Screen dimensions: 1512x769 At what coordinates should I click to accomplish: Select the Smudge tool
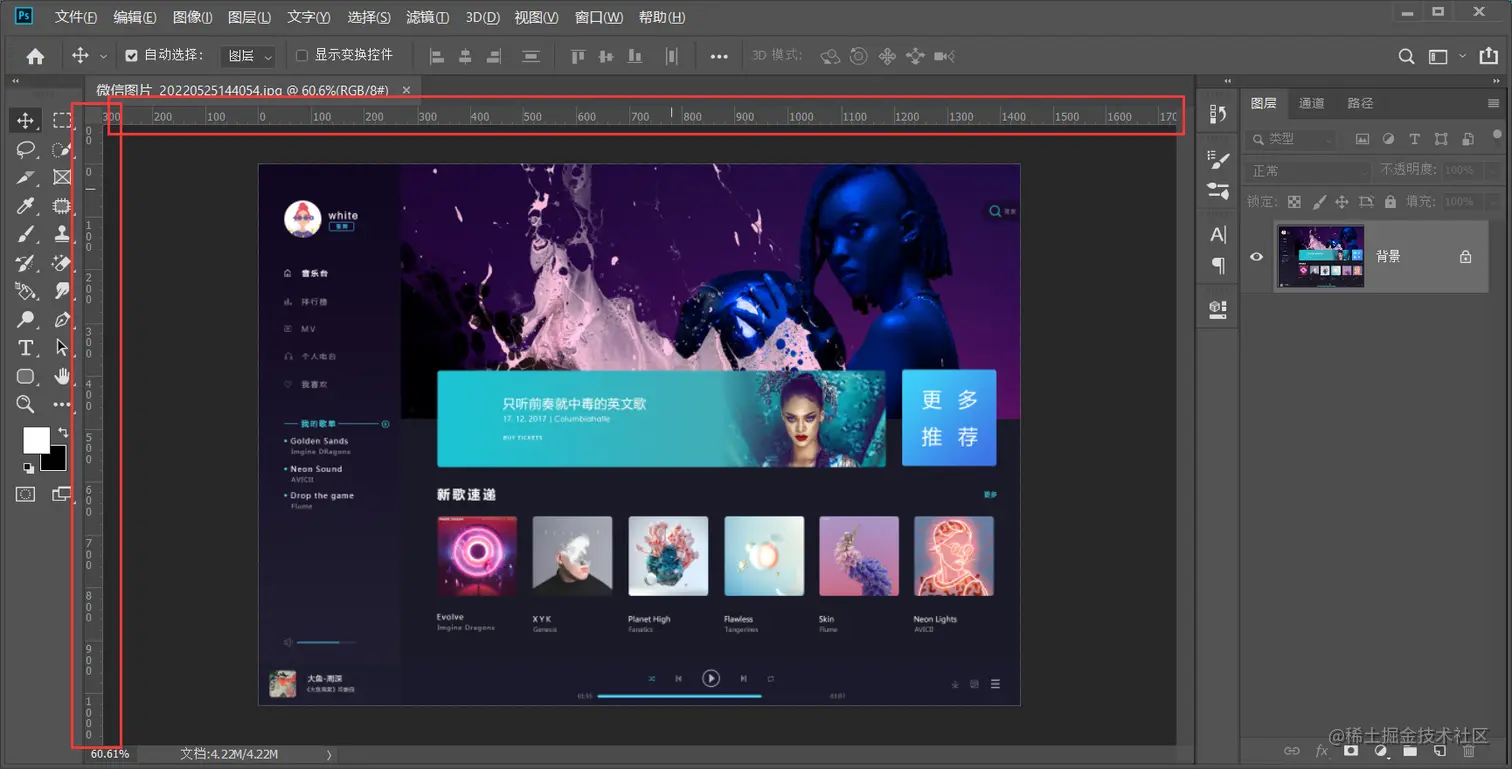[62, 291]
